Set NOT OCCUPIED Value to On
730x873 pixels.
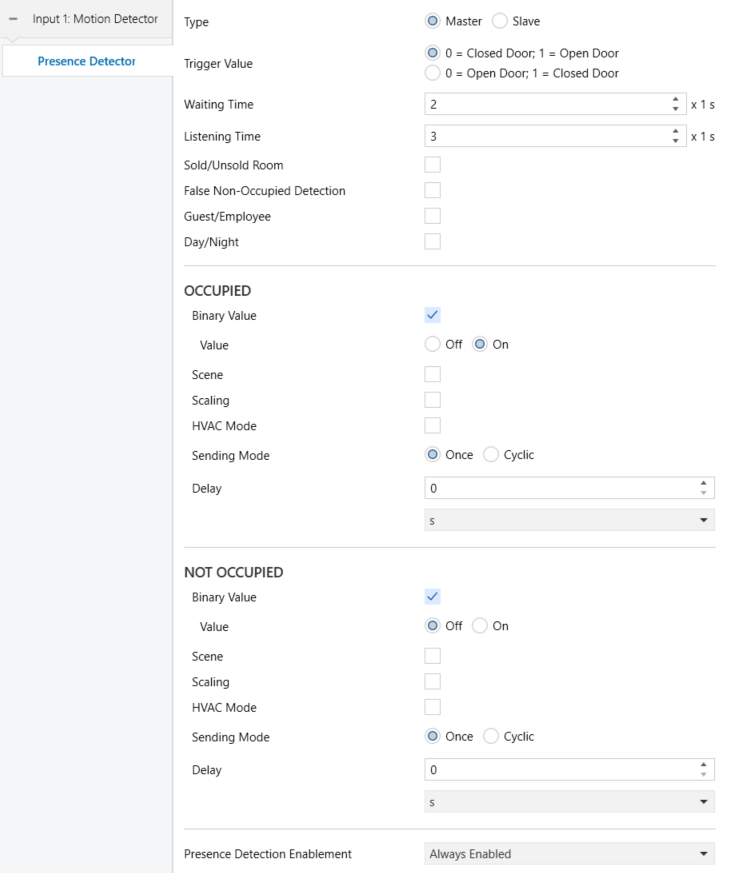point(479,626)
